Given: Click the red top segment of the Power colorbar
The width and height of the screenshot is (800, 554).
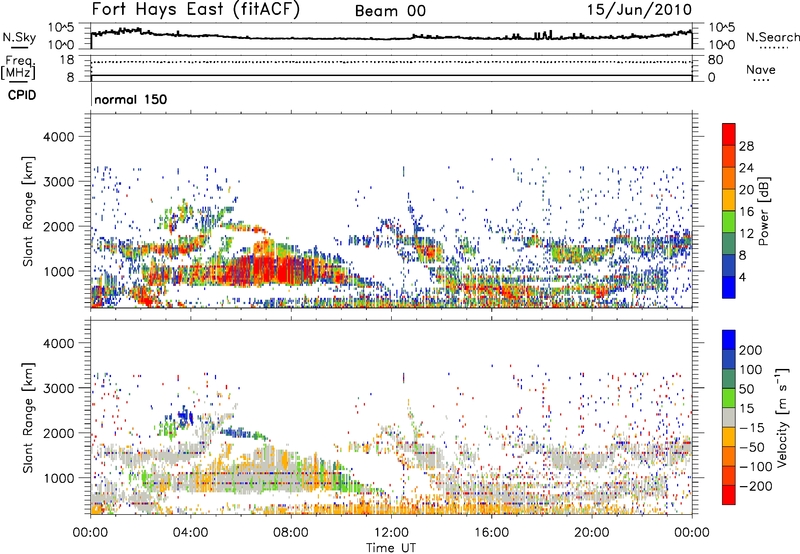Looking at the screenshot, I should (x=729, y=134).
